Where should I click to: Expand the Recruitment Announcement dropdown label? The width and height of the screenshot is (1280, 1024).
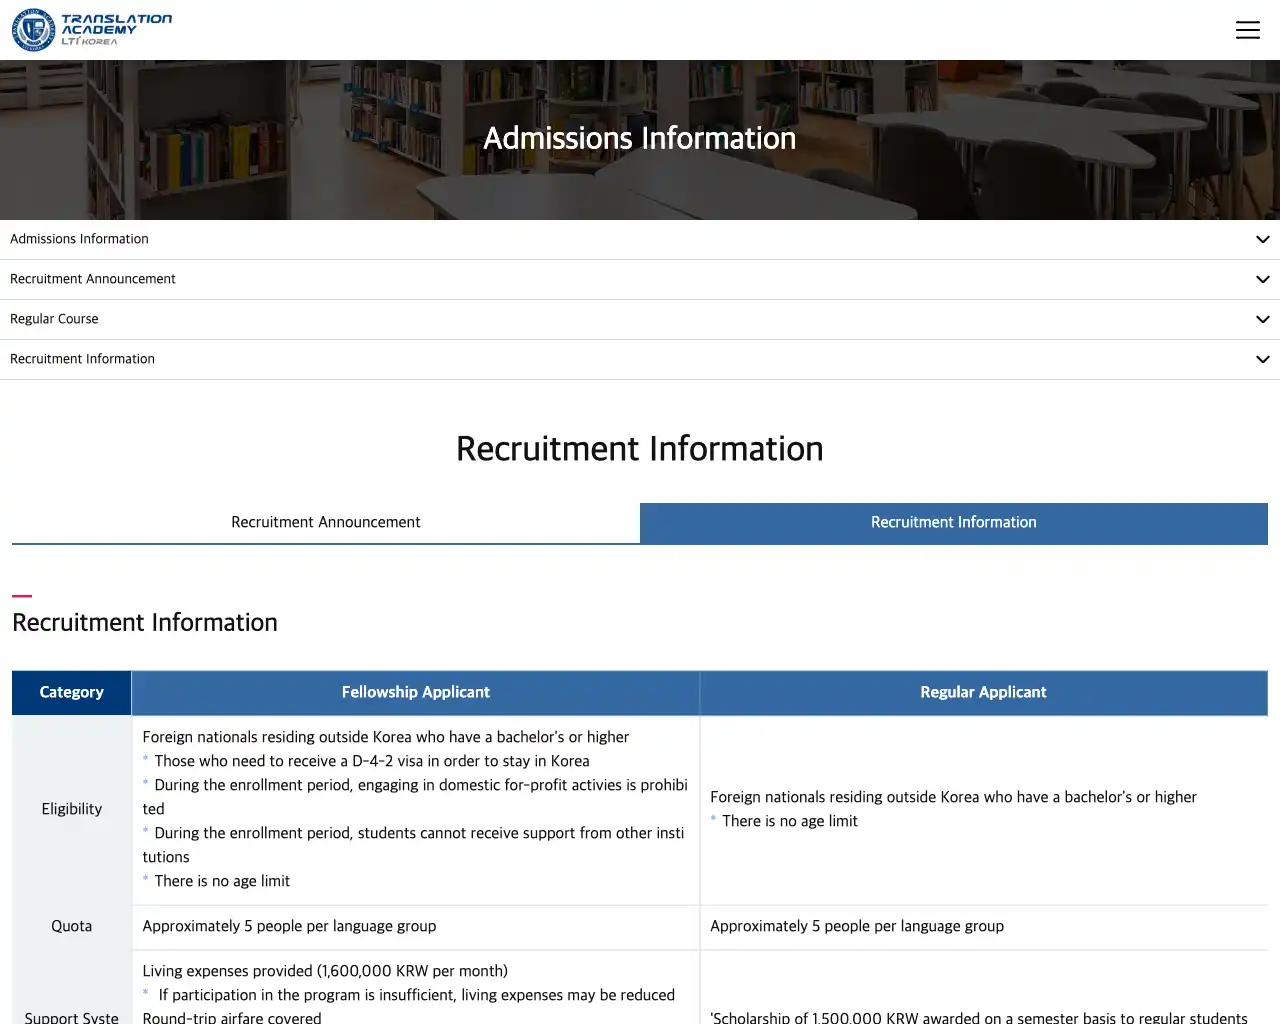coord(92,279)
